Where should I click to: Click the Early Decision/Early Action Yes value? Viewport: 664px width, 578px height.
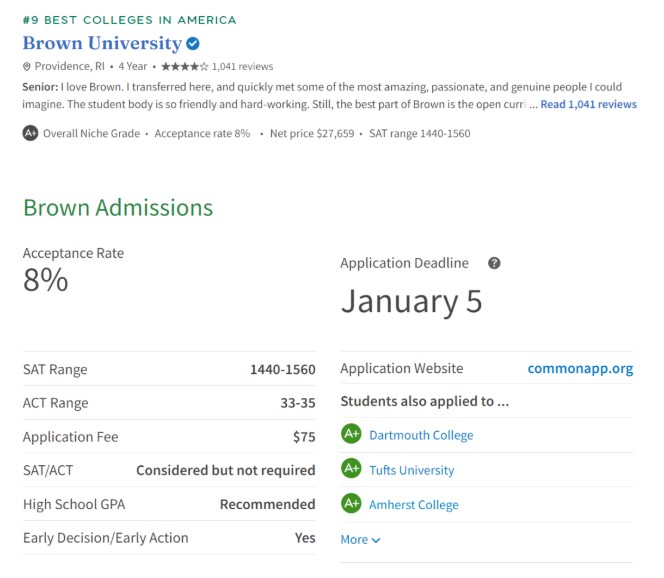(x=305, y=538)
